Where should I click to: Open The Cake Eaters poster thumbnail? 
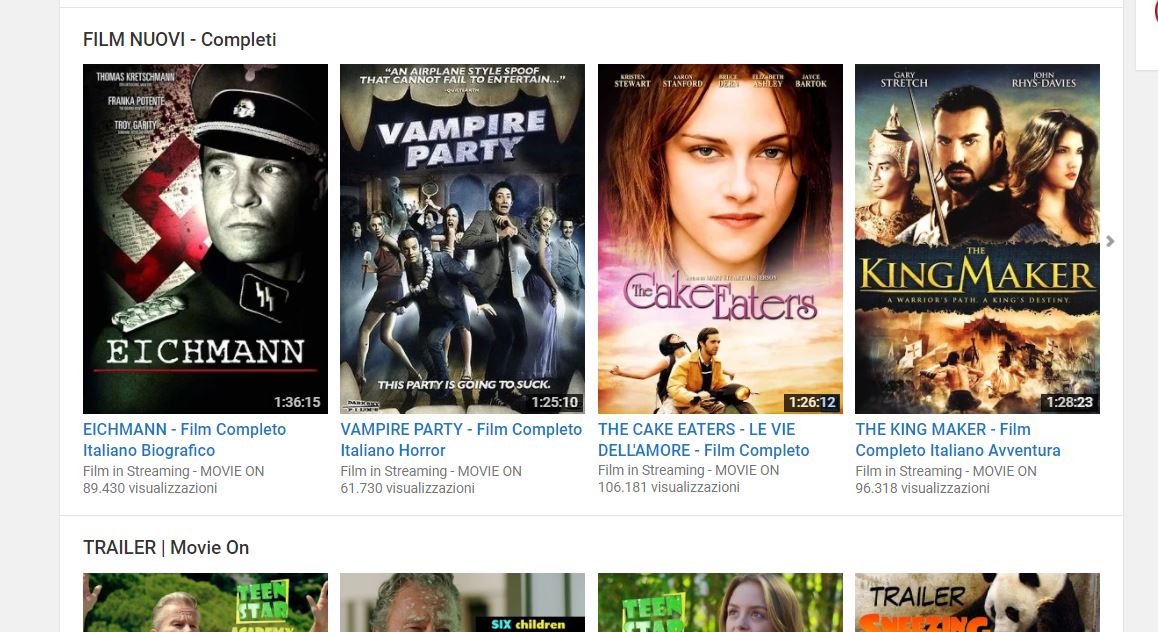pyautogui.click(x=720, y=238)
